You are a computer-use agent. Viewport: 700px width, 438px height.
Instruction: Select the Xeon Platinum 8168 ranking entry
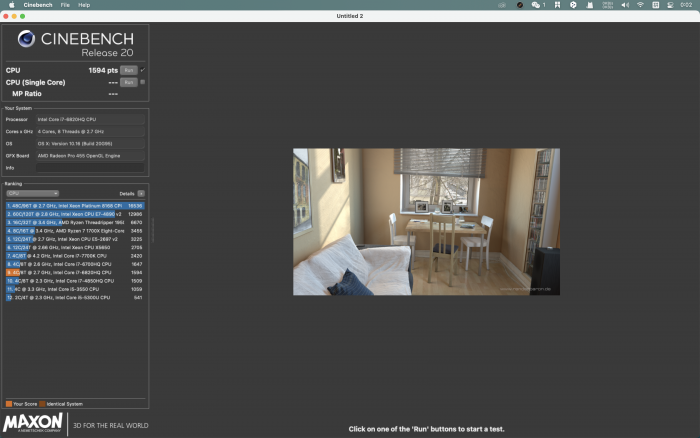click(75, 206)
